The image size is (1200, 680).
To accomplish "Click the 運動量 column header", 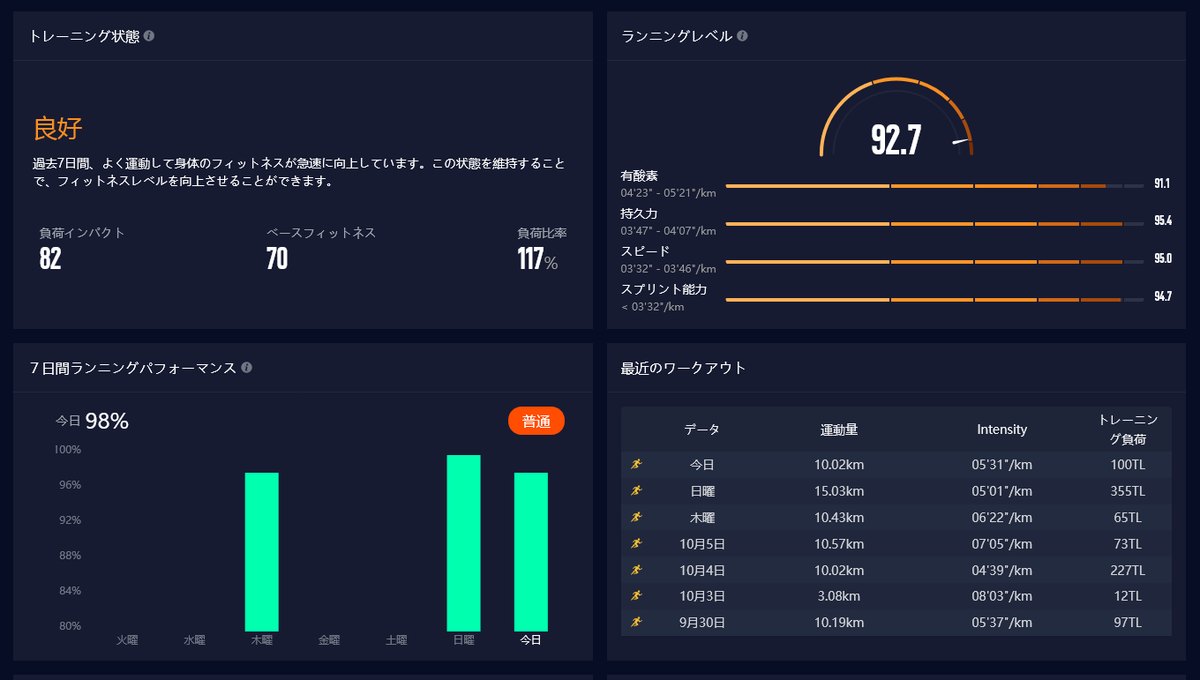I will tap(839, 429).
